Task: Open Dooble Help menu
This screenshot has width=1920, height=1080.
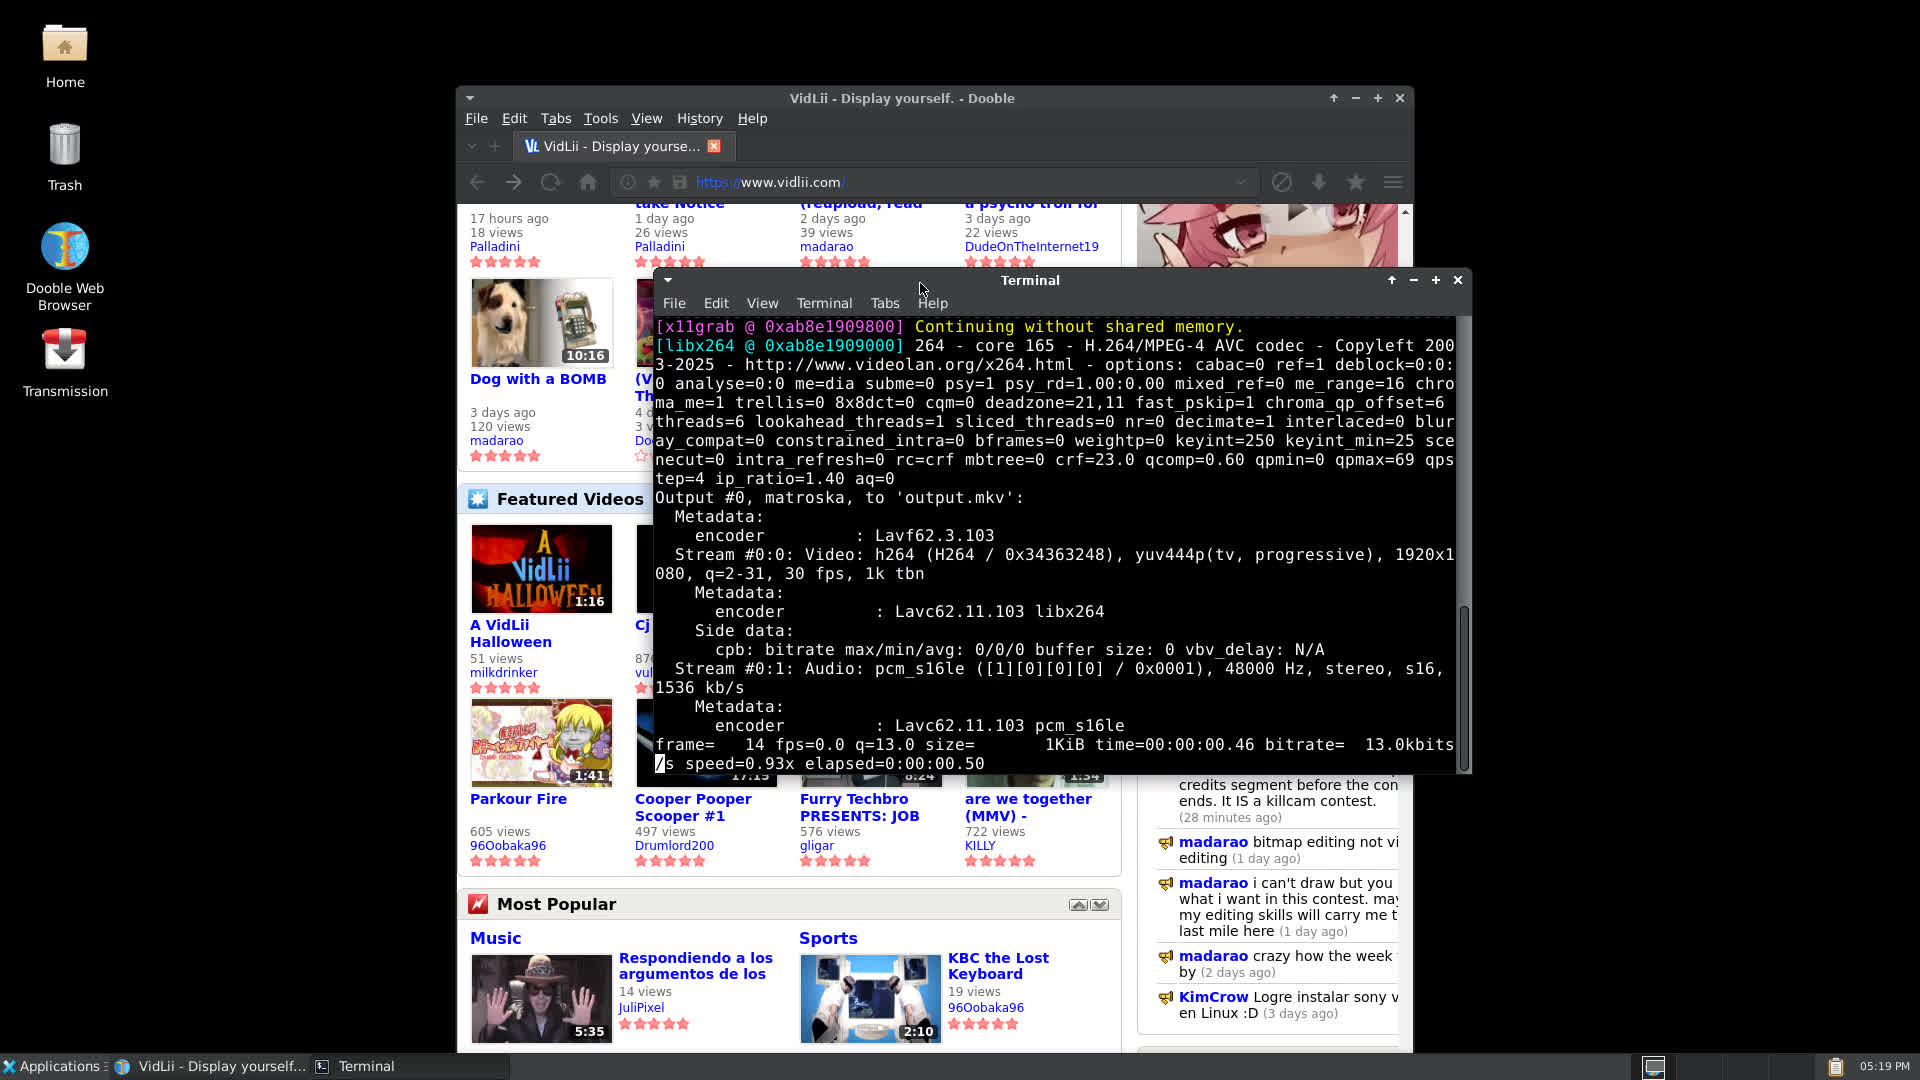Action: tap(753, 118)
